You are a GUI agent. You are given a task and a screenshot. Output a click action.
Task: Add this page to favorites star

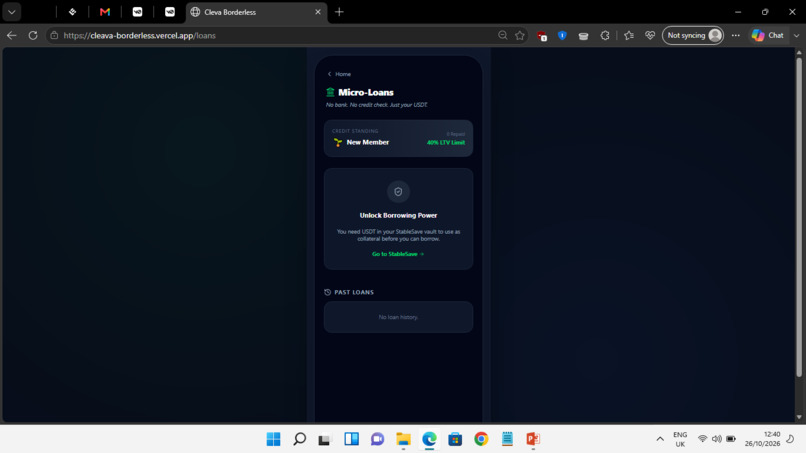(520, 35)
